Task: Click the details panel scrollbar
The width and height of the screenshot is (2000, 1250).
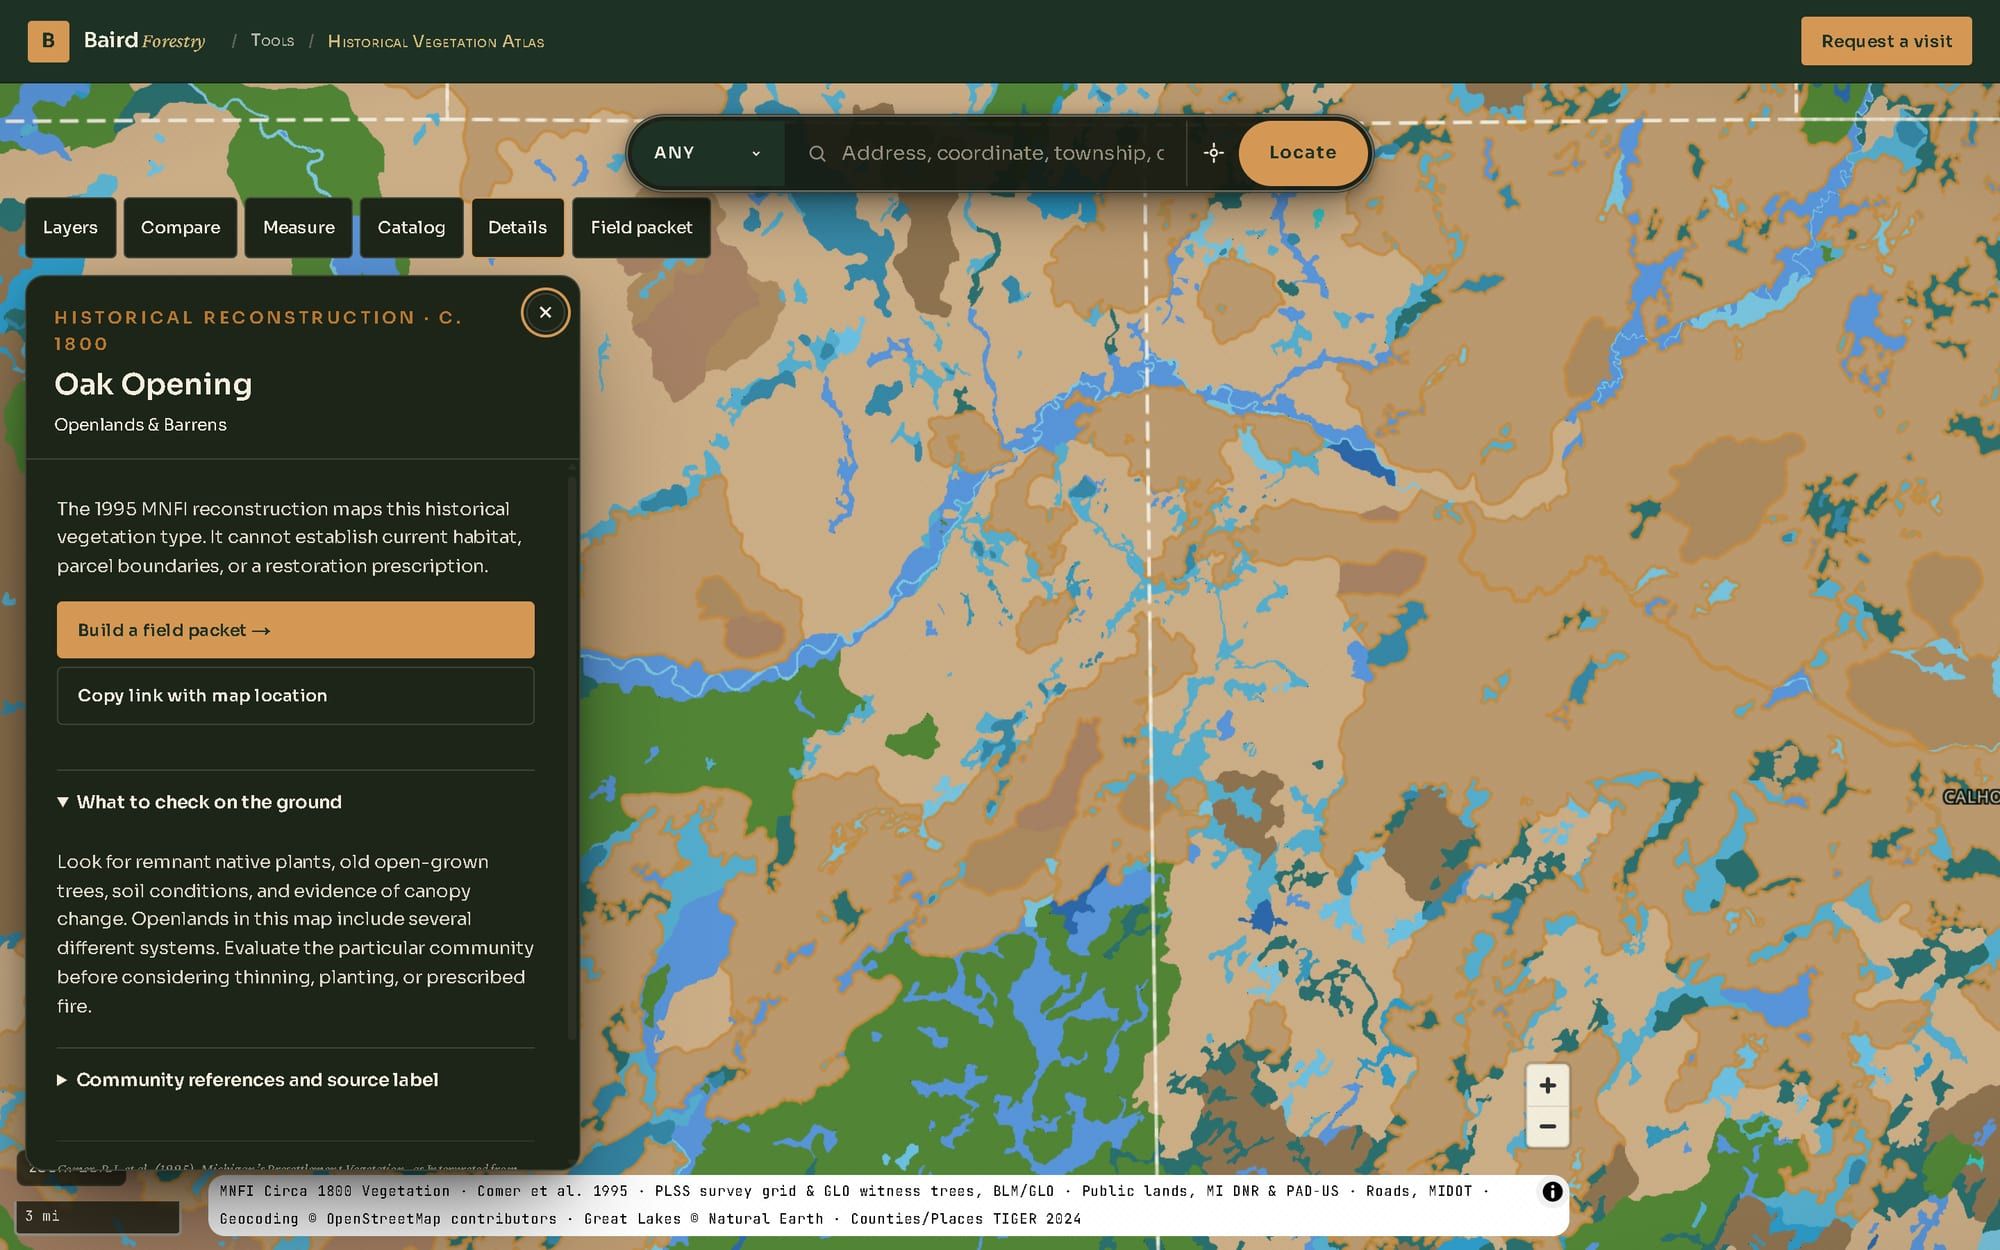Action: (x=572, y=757)
